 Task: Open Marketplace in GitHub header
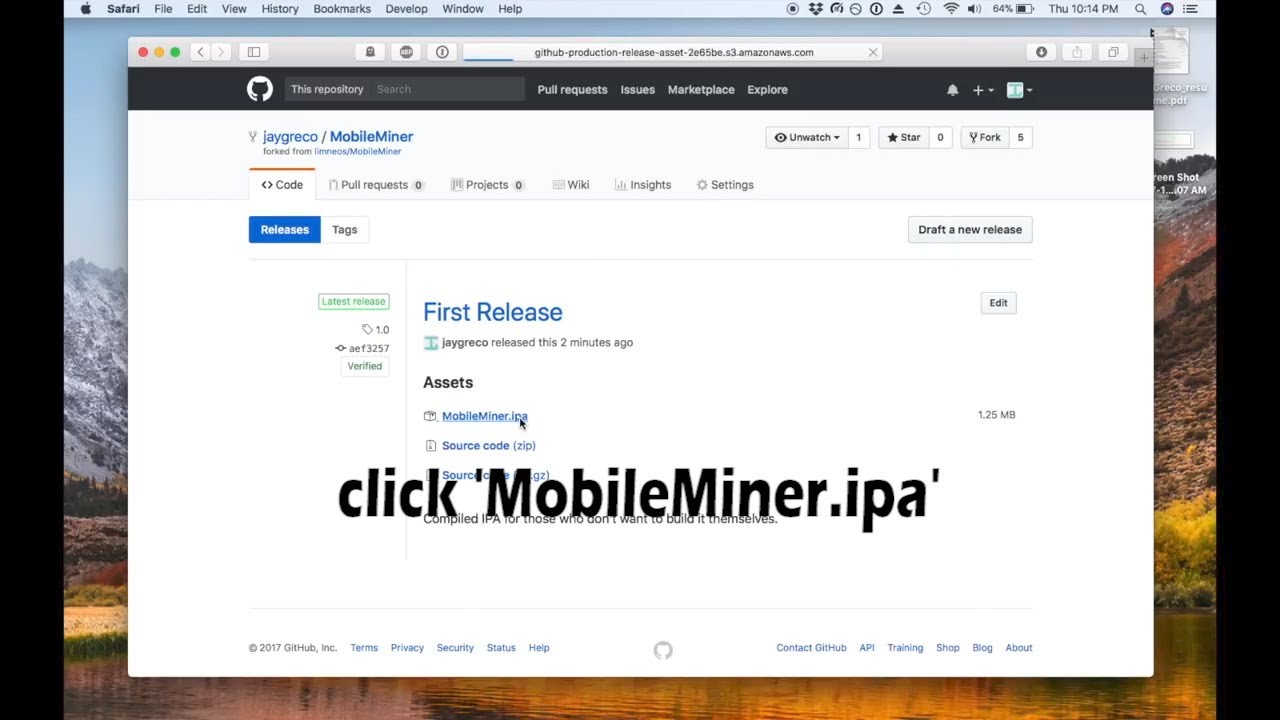(701, 90)
